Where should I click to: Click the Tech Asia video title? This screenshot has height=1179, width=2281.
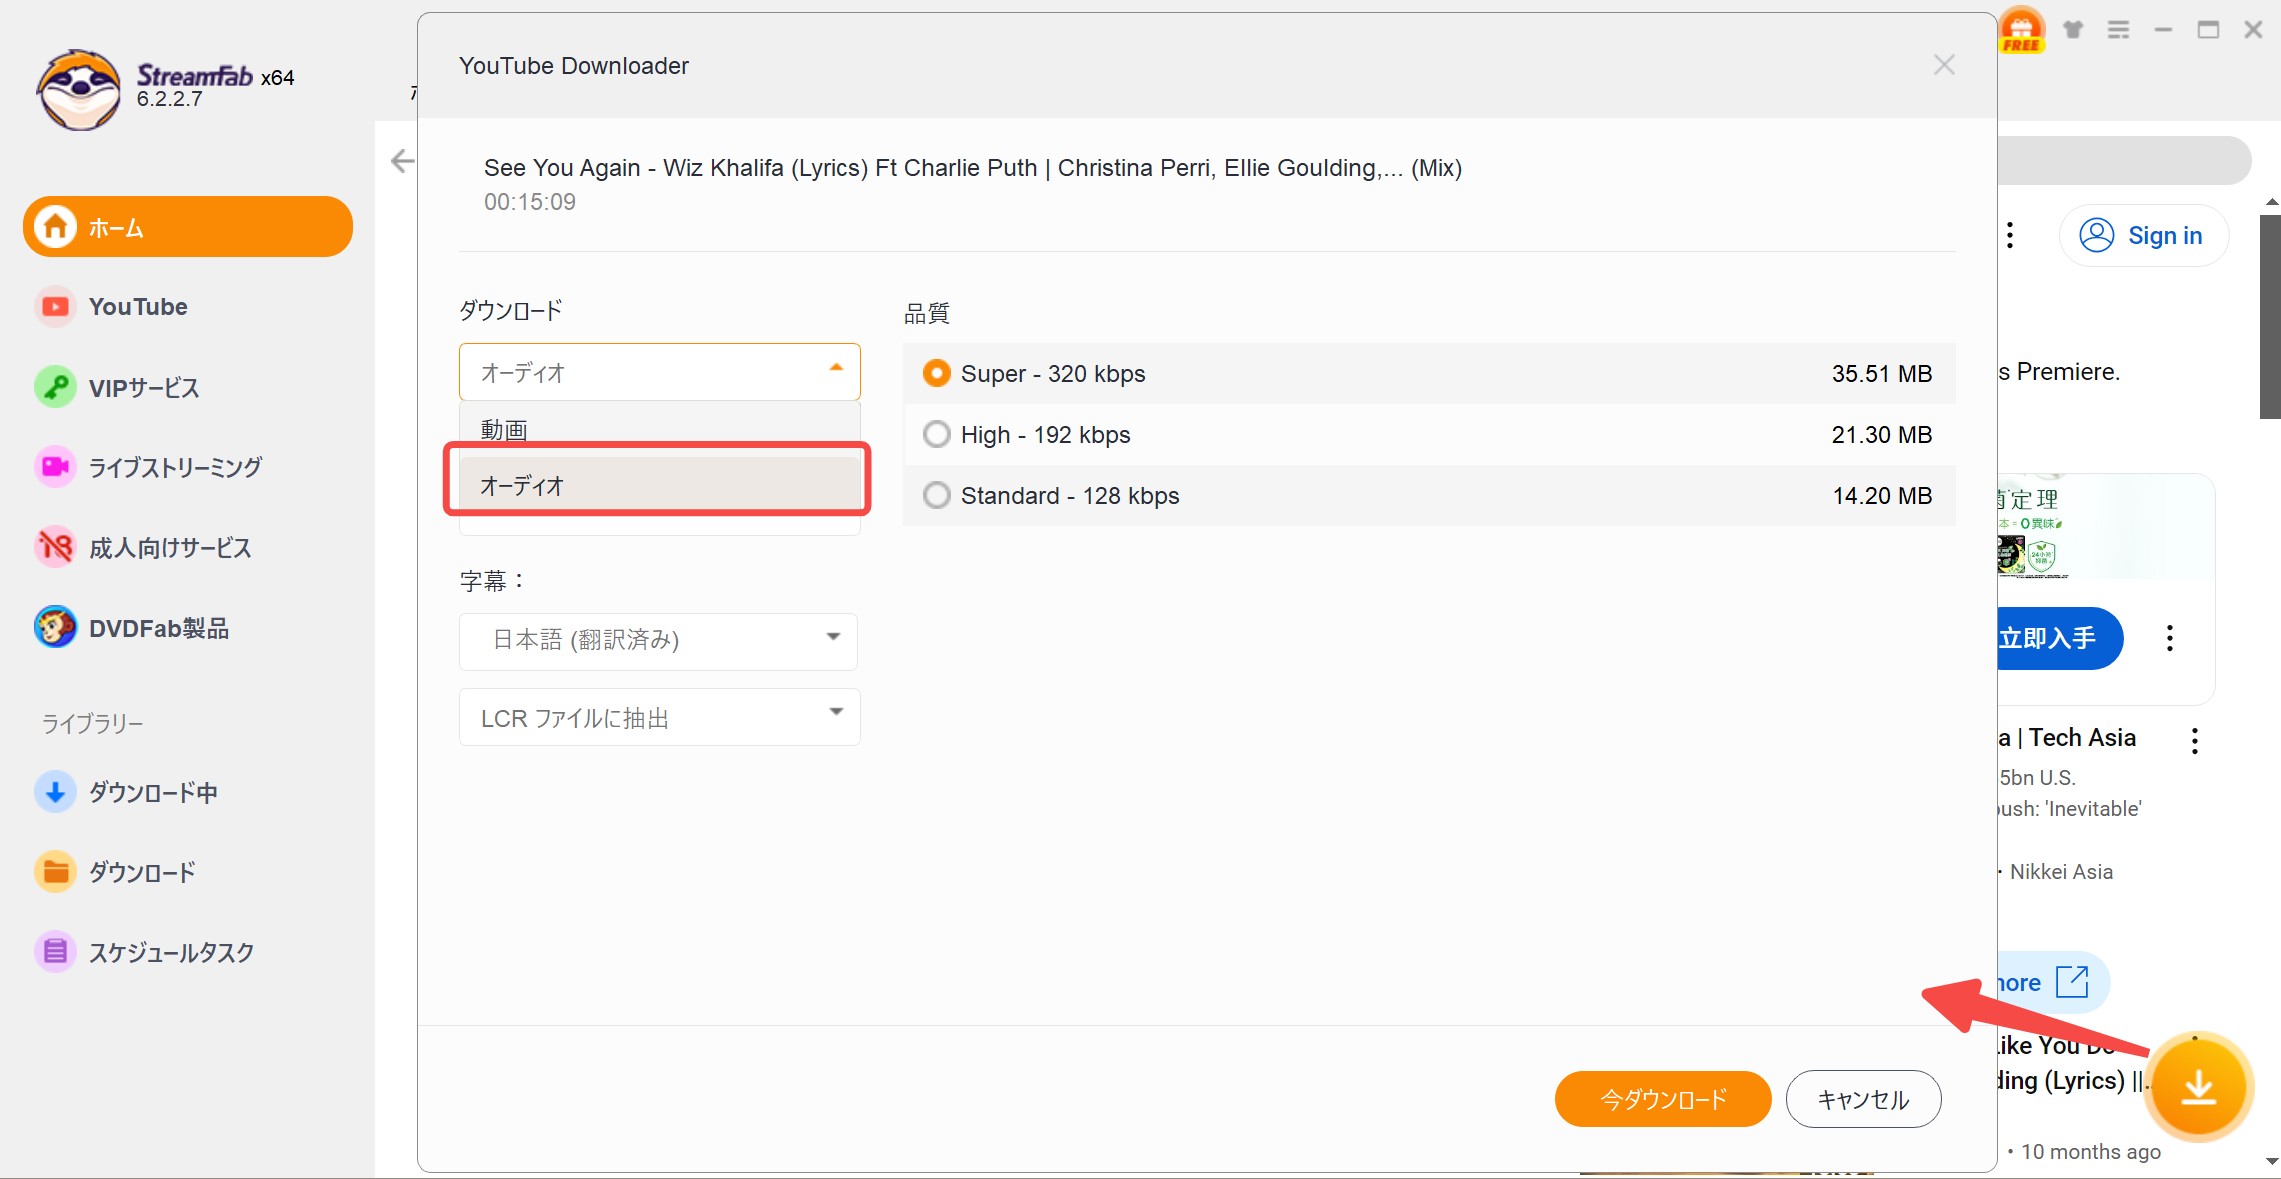[x=2068, y=737]
